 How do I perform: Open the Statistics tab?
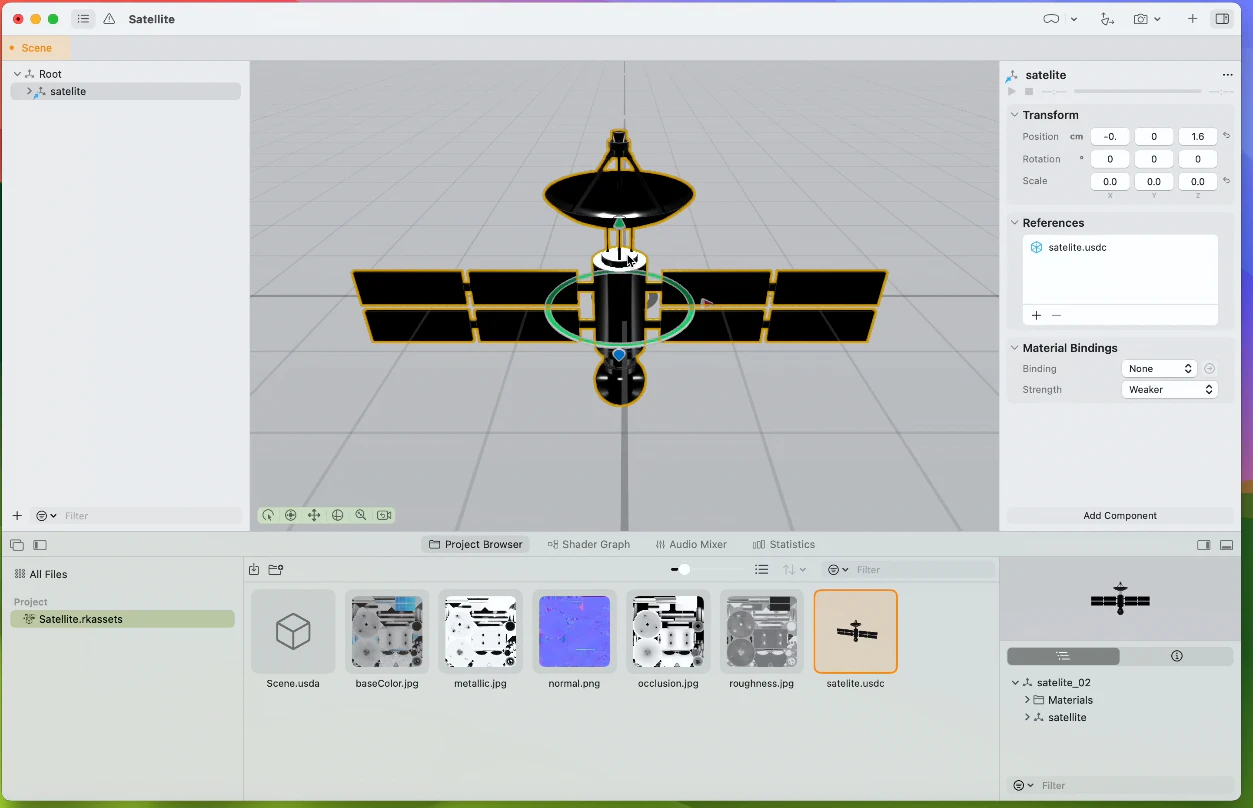point(784,544)
